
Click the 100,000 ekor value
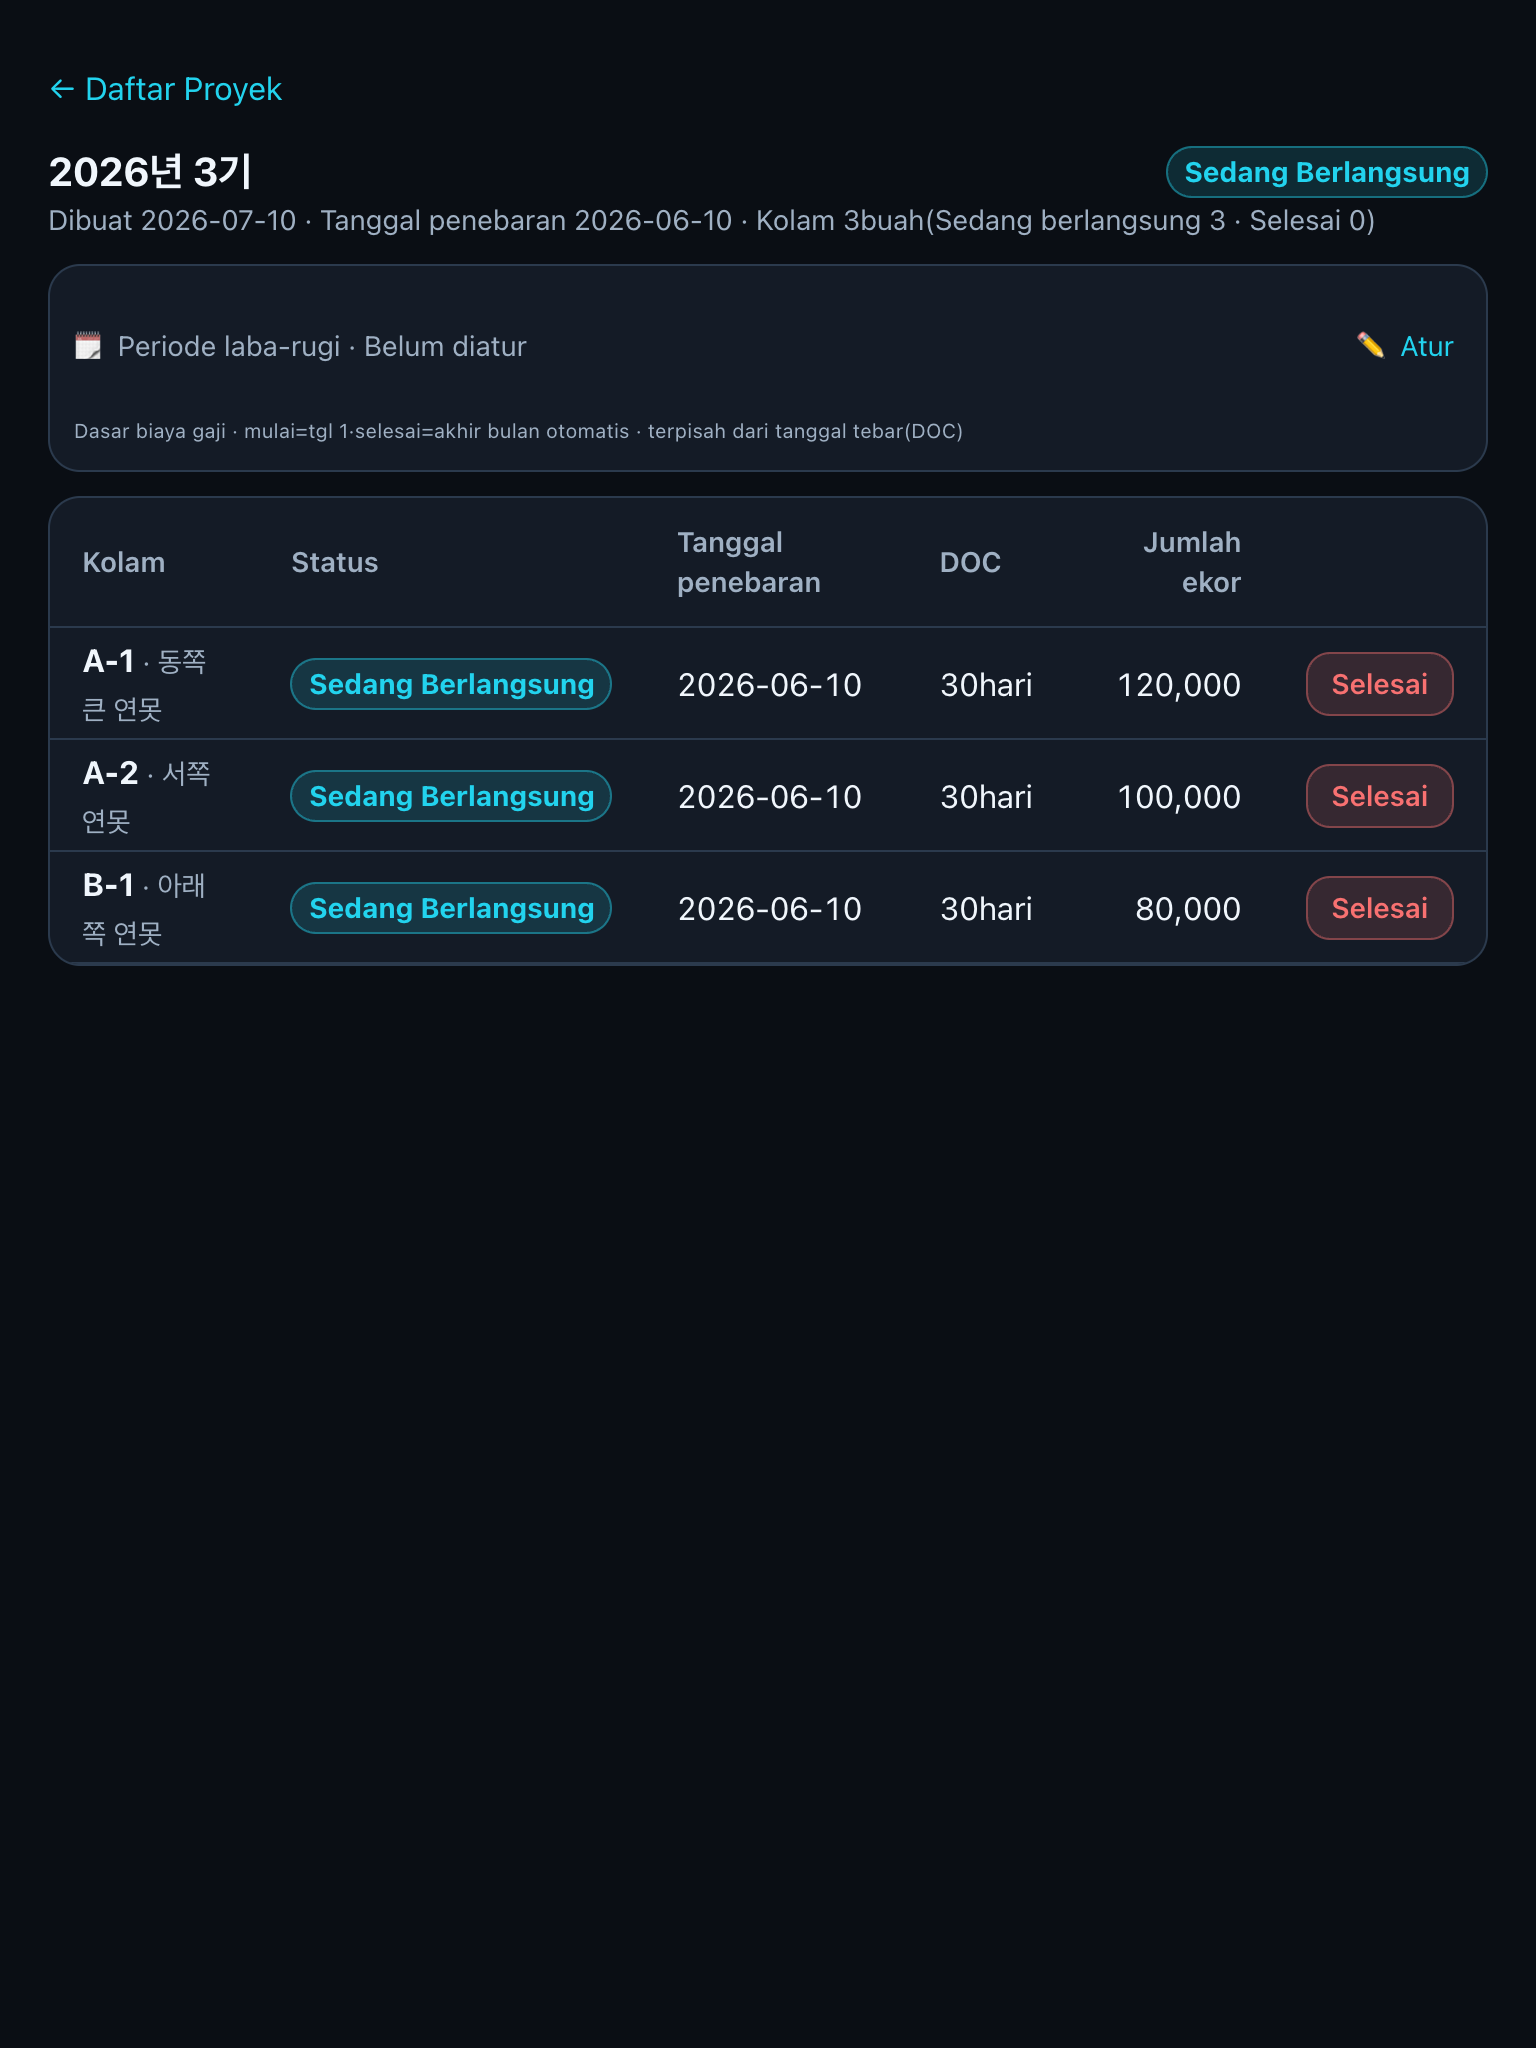1179,797
